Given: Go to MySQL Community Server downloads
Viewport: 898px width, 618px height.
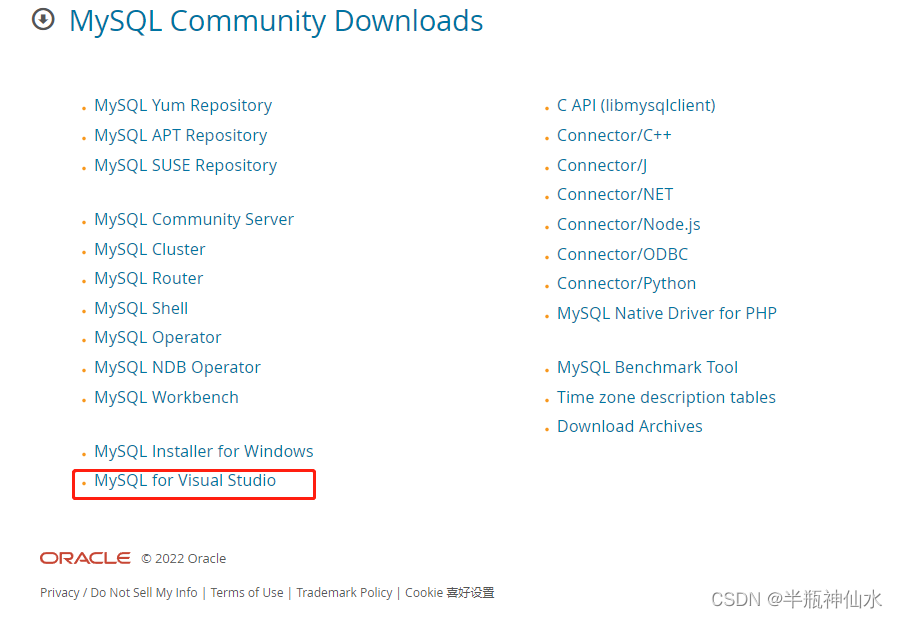Looking at the screenshot, I should click(x=194, y=219).
